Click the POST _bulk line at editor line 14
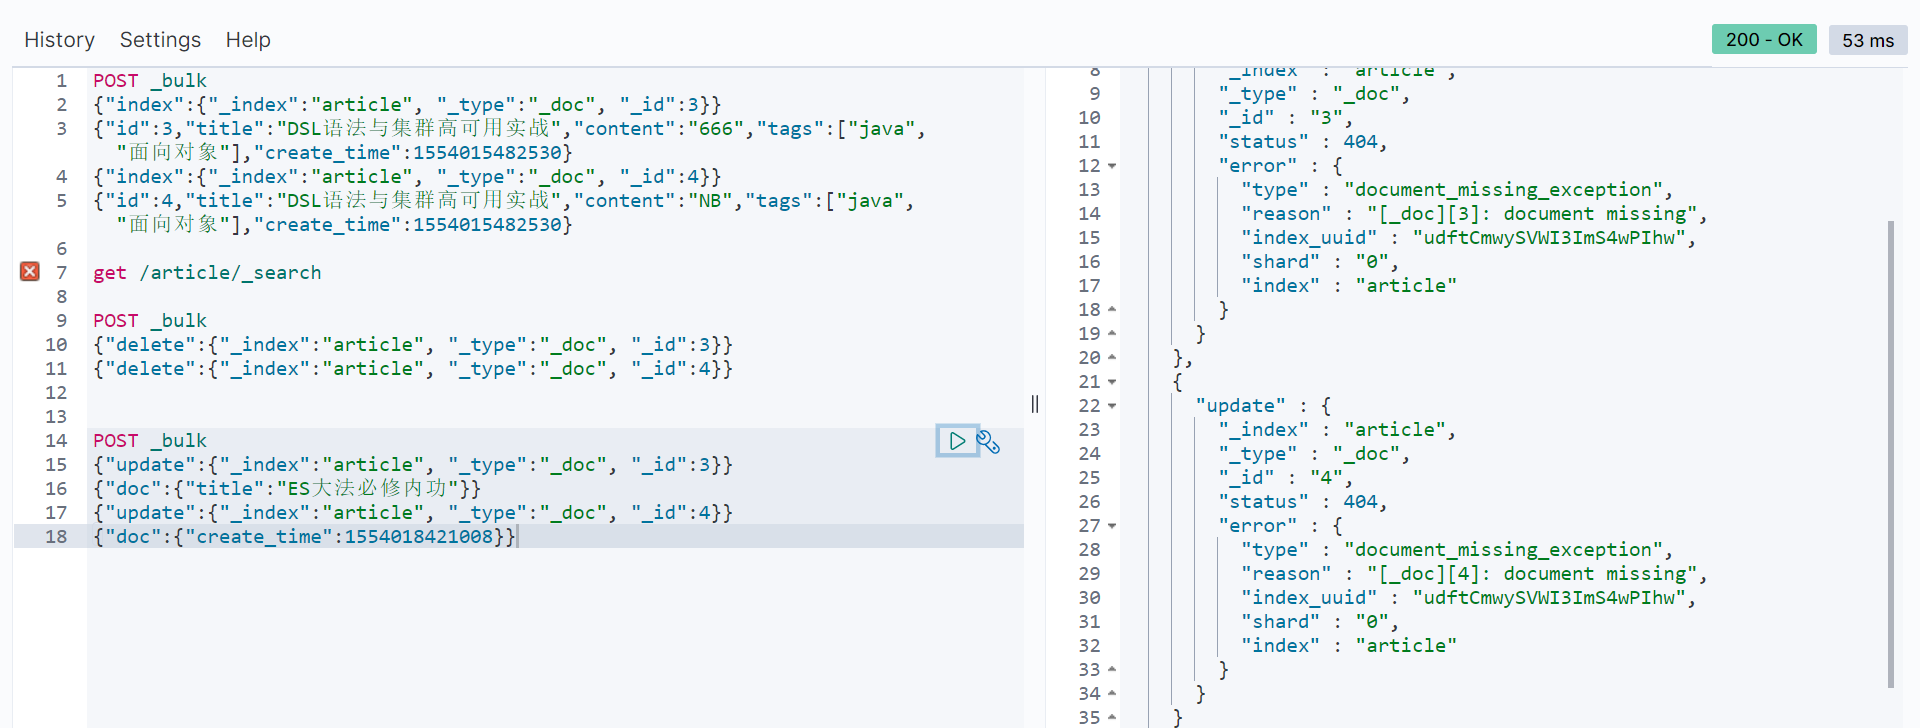The width and height of the screenshot is (1920, 728). click(150, 440)
